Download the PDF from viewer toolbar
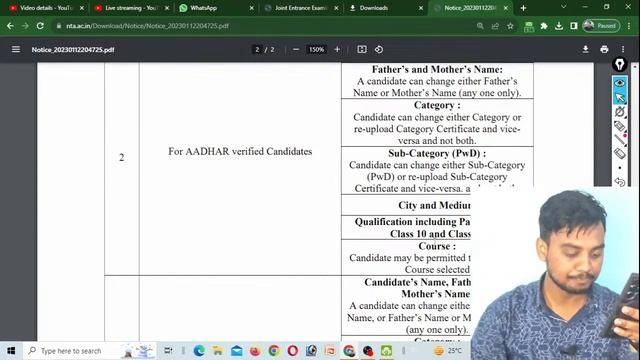This screenshot has width=640, height=360. [585, 49]
